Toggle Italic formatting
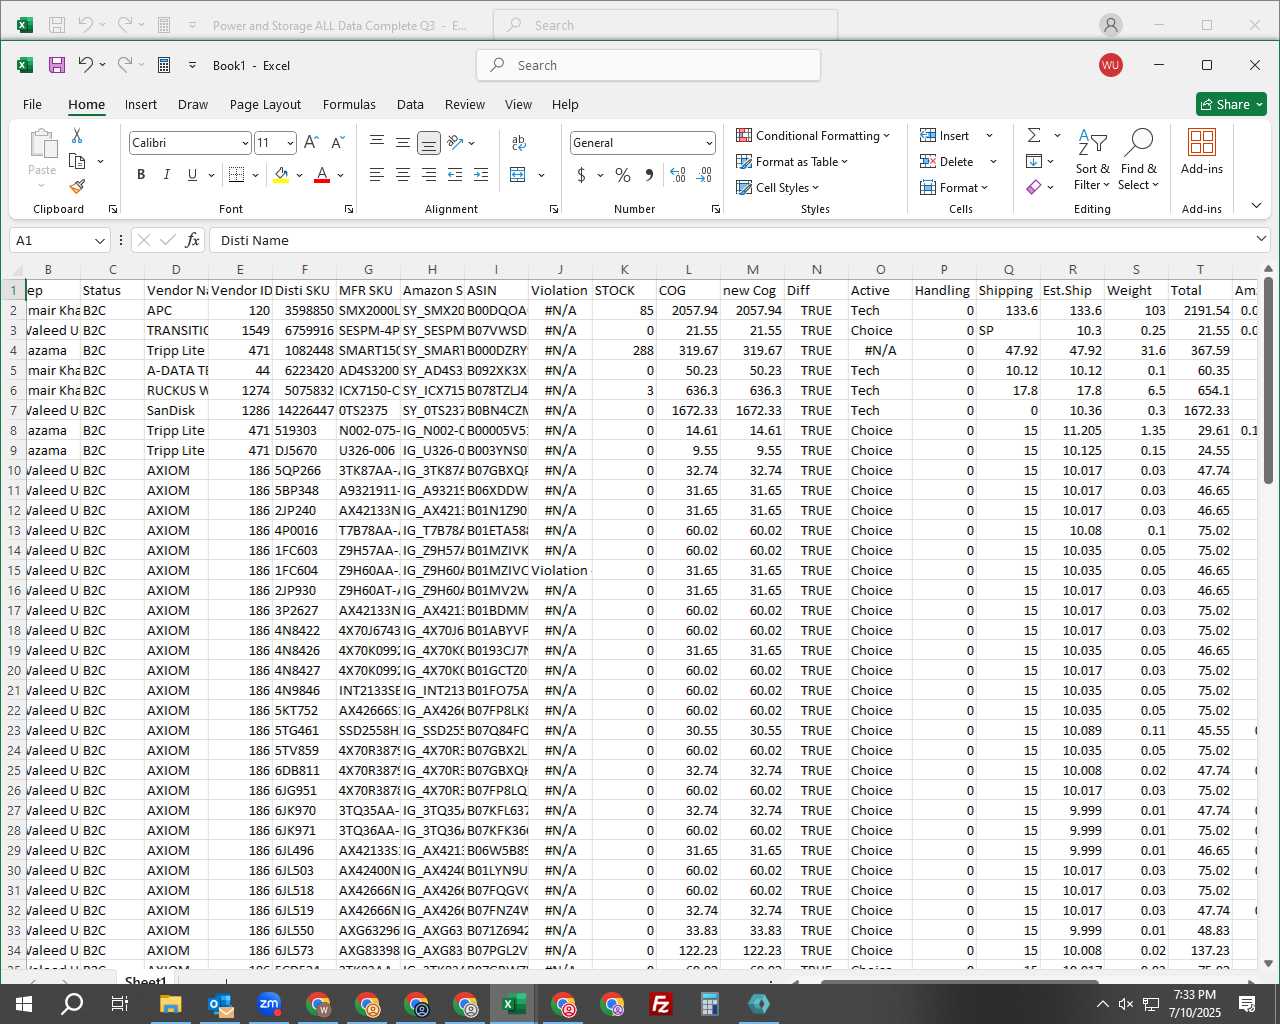 pos(167,175)
